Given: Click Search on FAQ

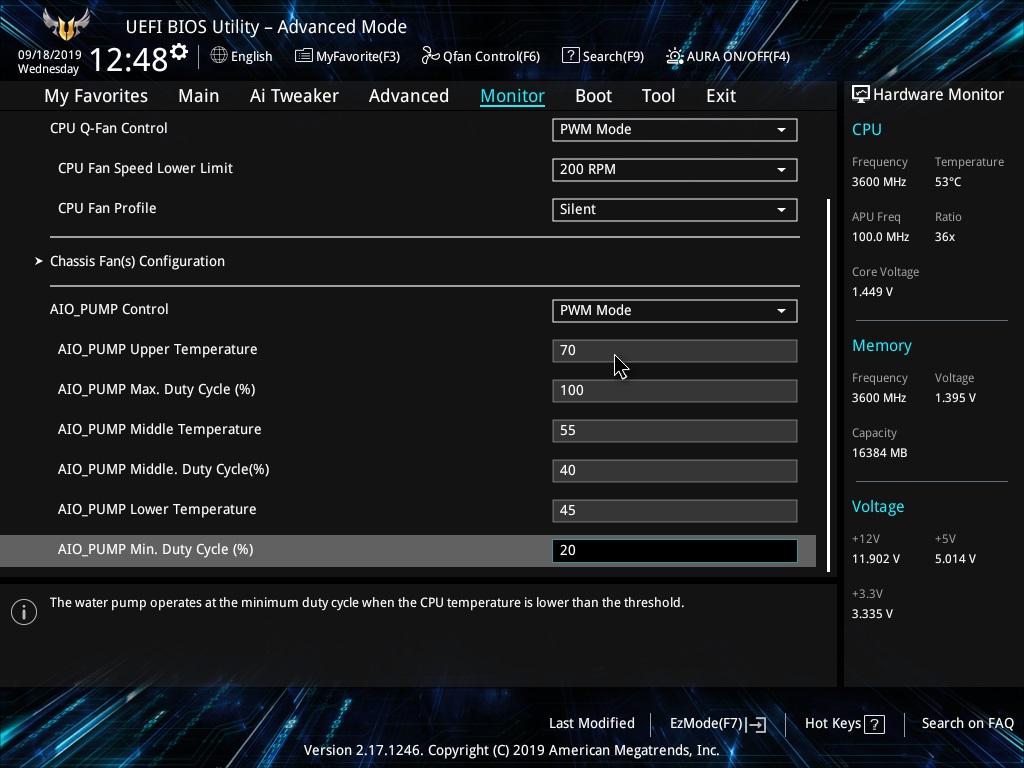Looking at the screenshot, I should tap(967, 723).
